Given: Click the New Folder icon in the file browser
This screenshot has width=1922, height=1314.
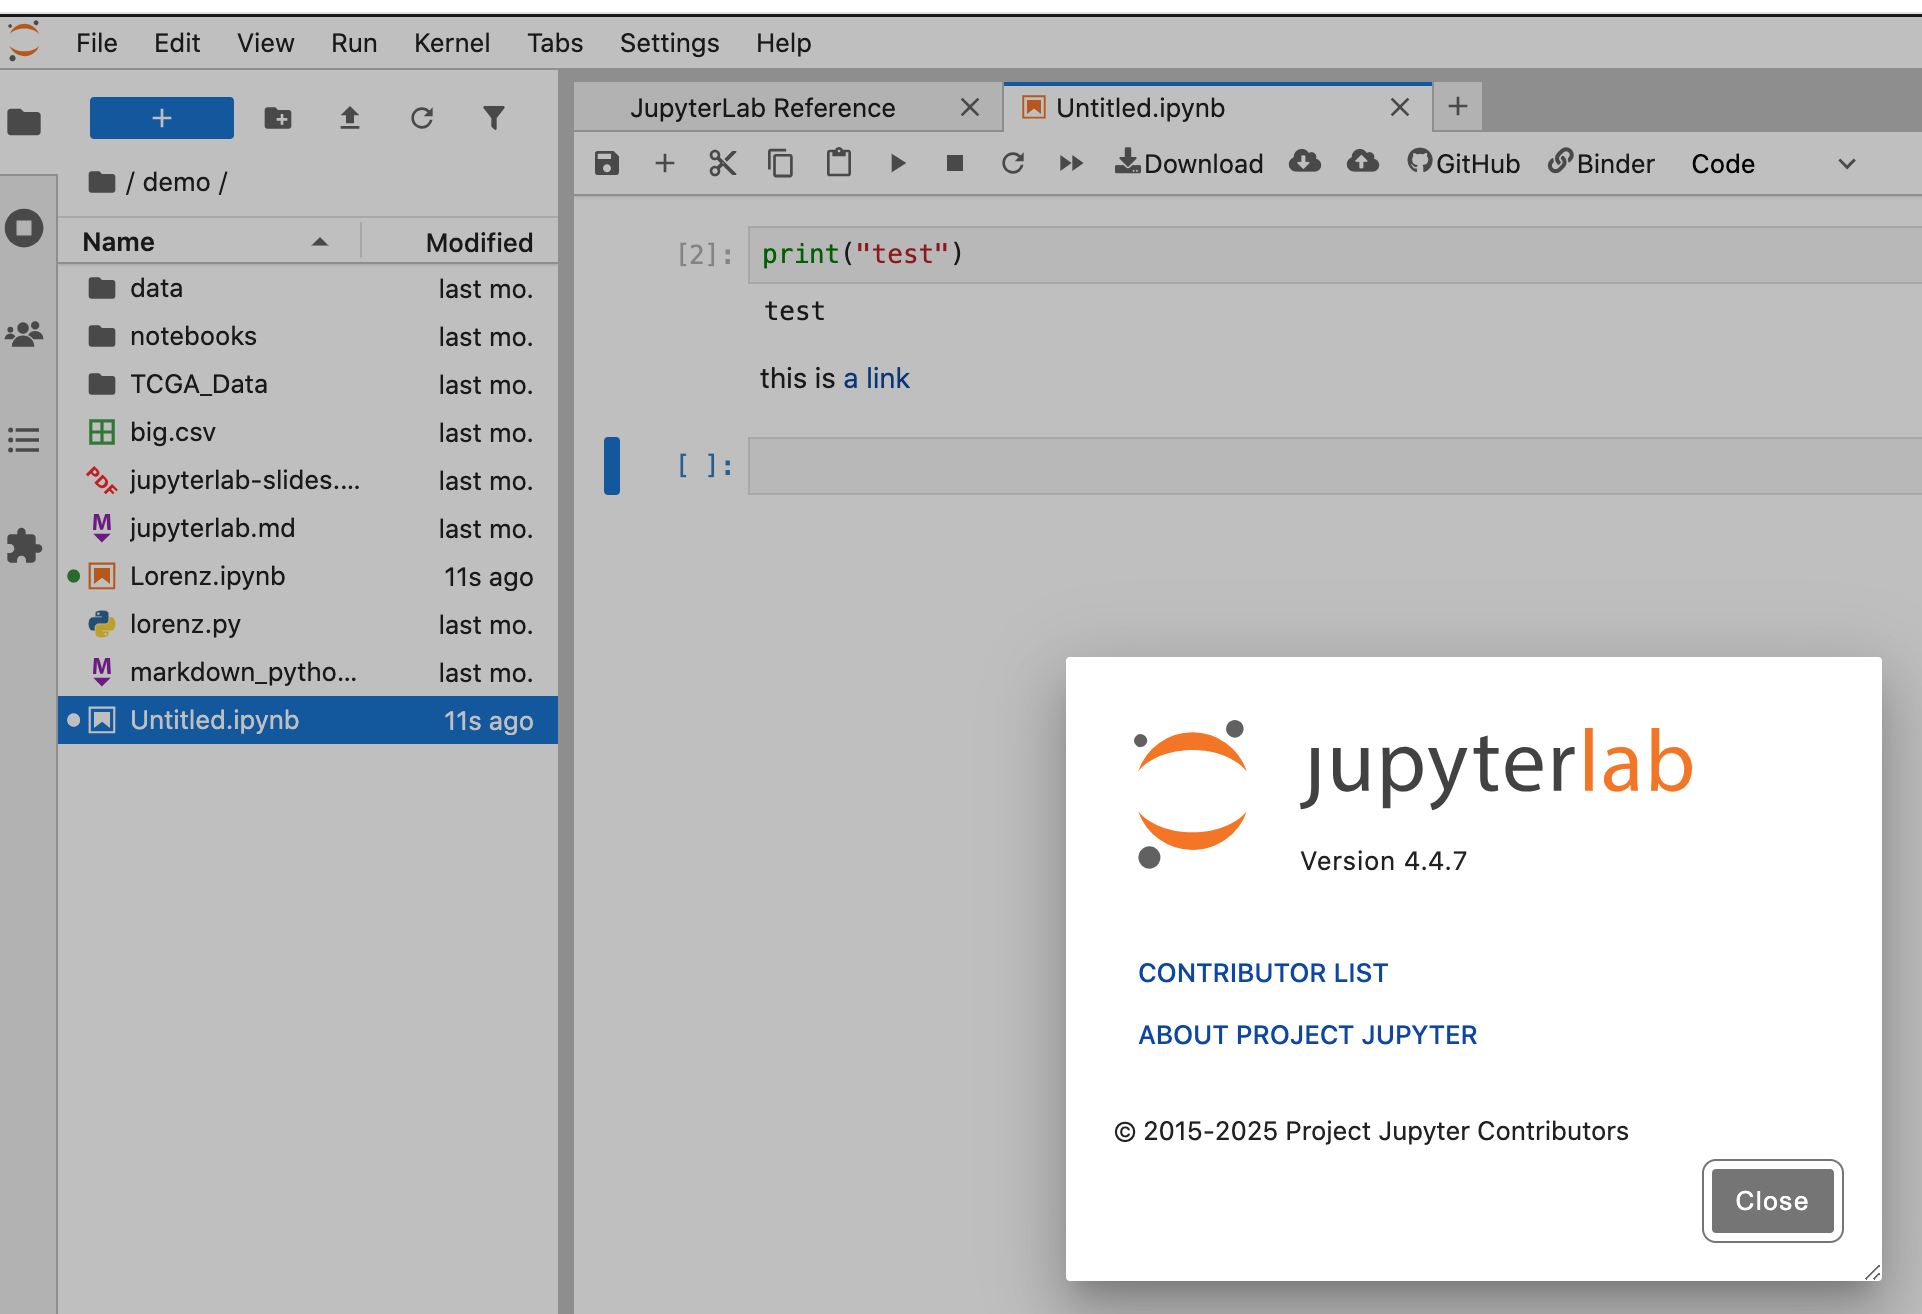Looking at the screenshot, I should click(278, 119).
